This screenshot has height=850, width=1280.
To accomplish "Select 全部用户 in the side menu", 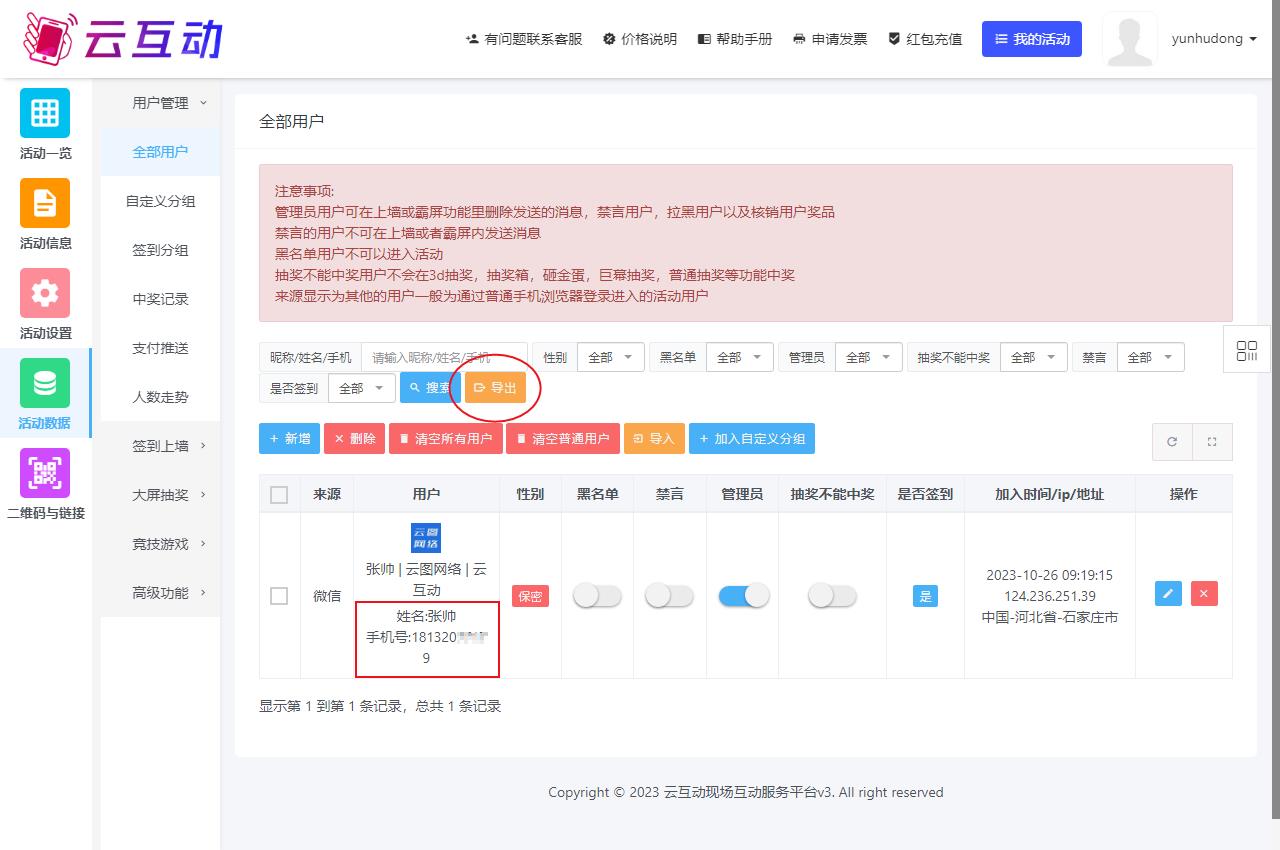I will pyautogui.click(x=160, y=152).
